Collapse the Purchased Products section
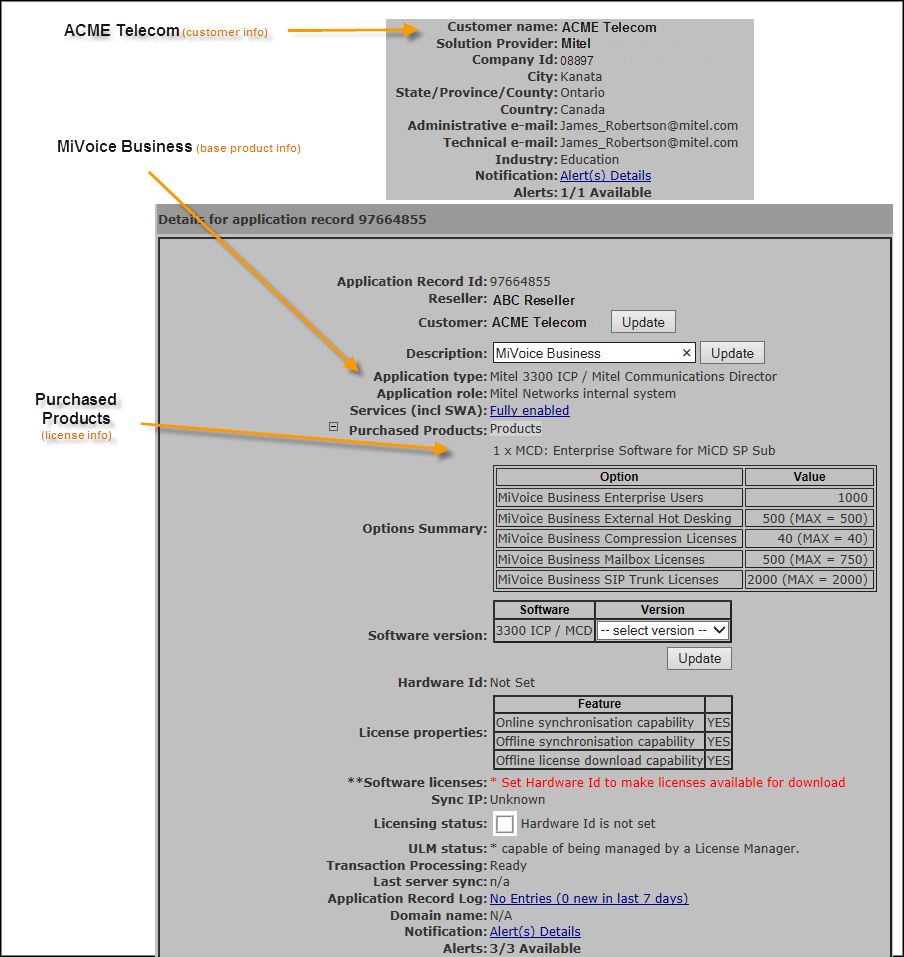The height and width of the screenshot is (957, 904). (x=333, y=427)
